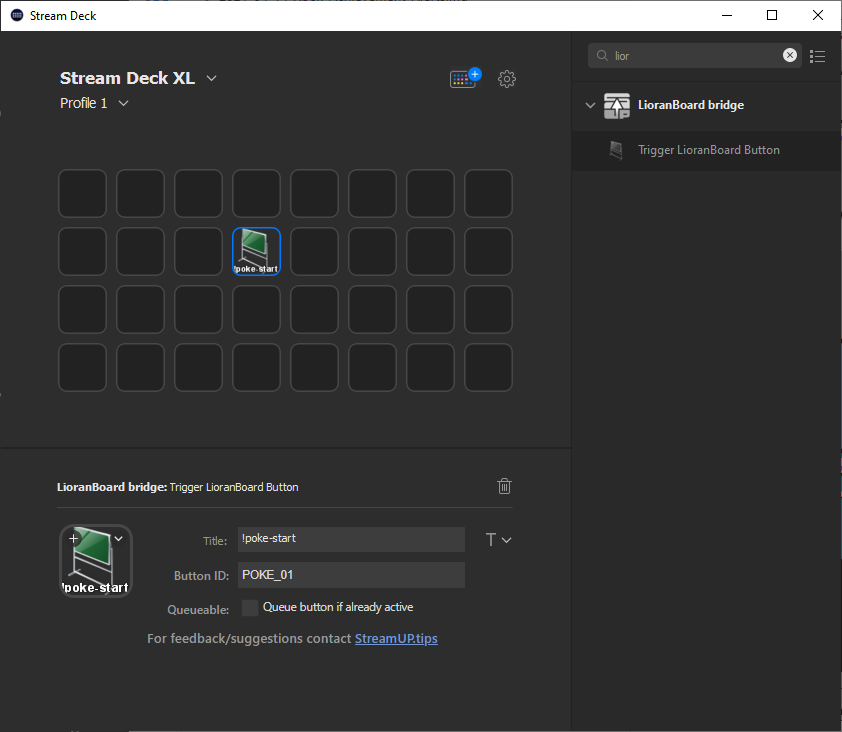
Task: Open the preferences gear icon
Action: coord(506,79)
